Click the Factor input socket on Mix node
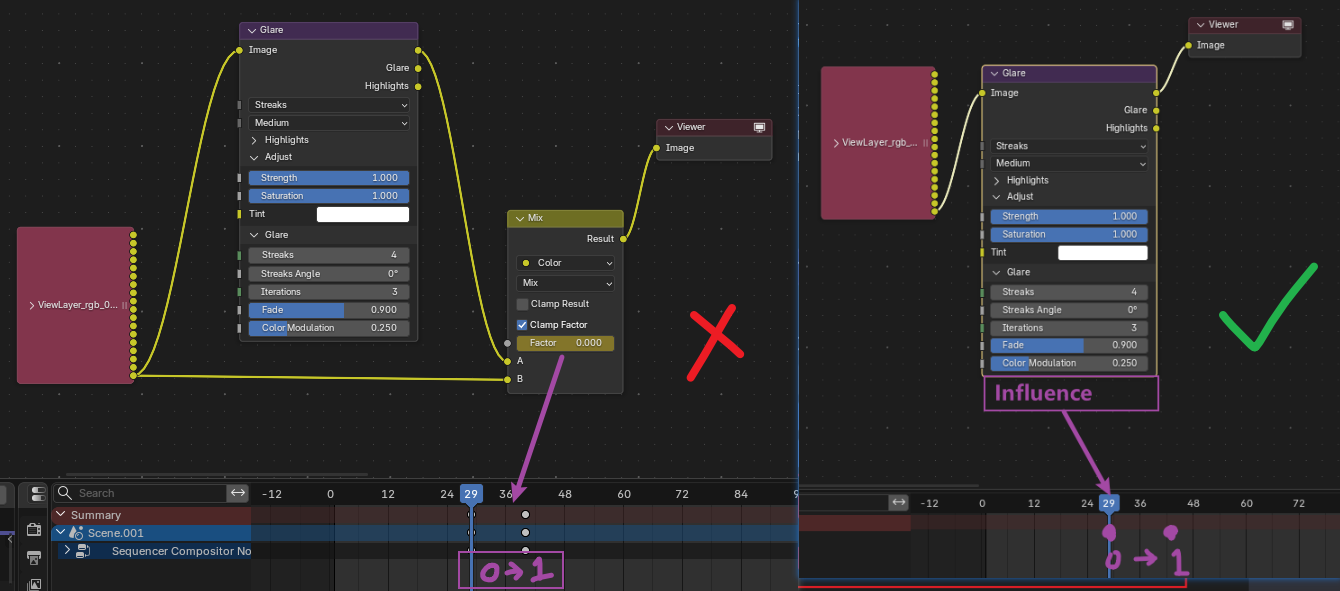 (x=508, y=343)
